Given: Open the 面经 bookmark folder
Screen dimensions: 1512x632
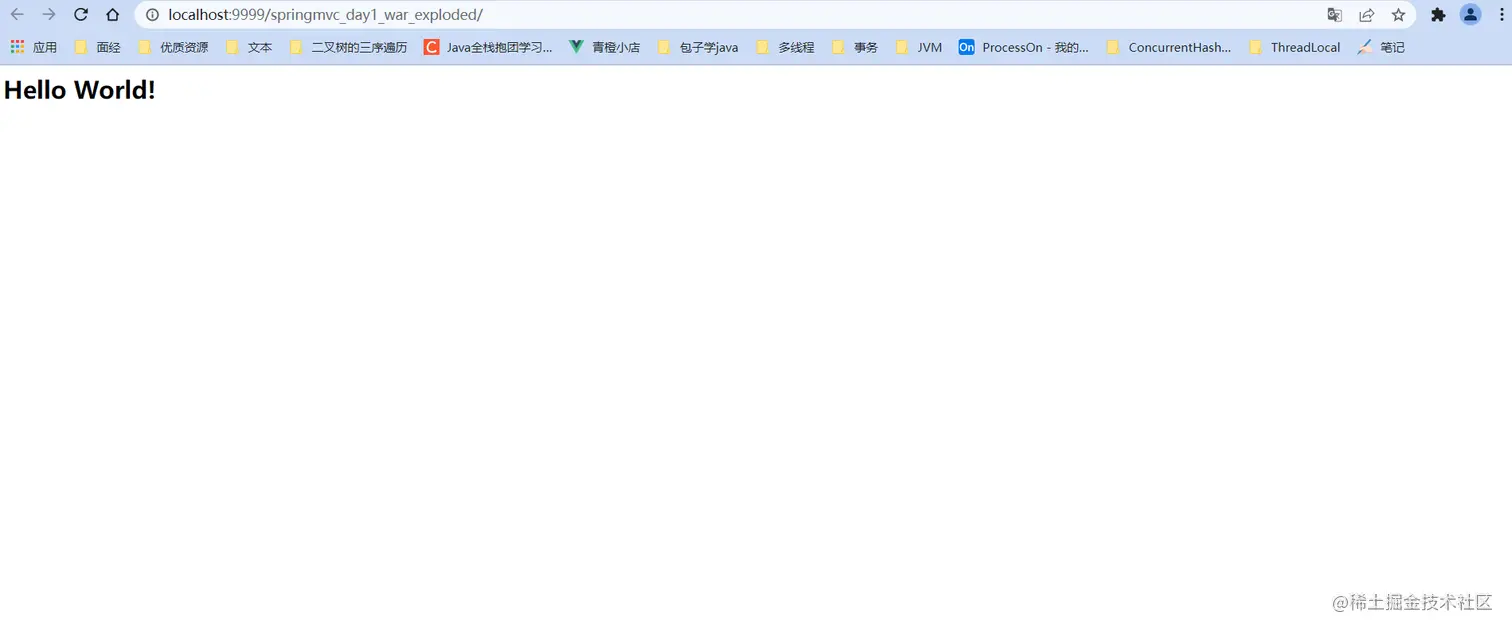Looking at the screenshot, I should (97, 47).
